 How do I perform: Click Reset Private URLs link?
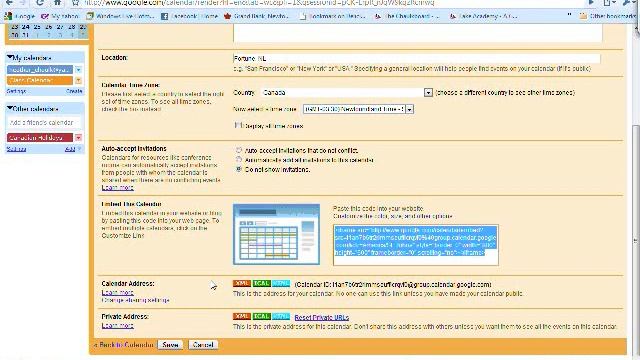322,317
